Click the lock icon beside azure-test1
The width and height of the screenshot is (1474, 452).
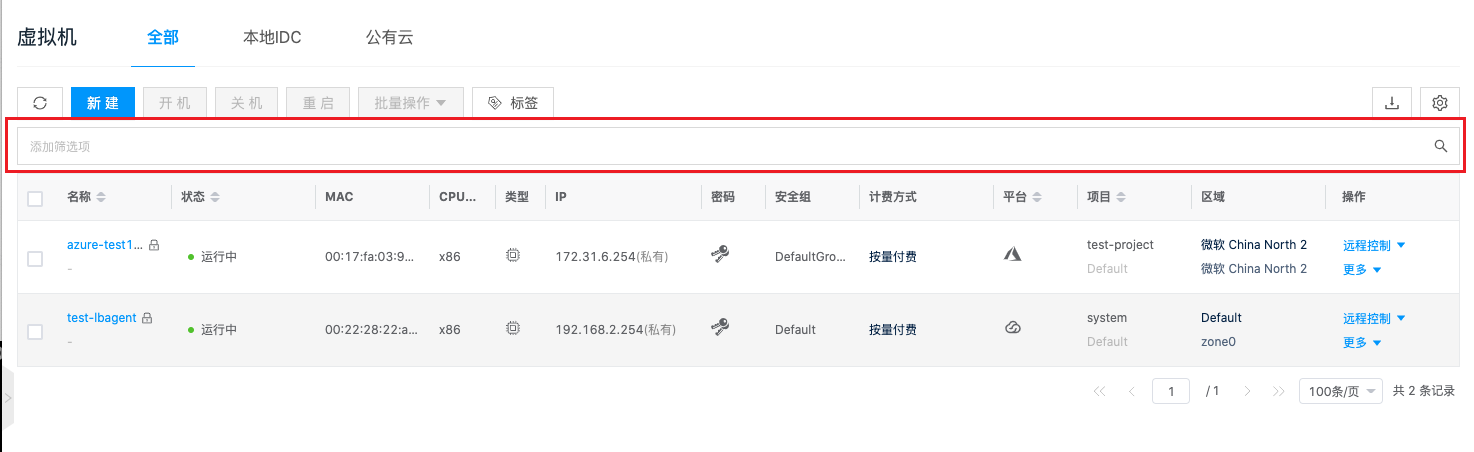click(x=154, y=245)
